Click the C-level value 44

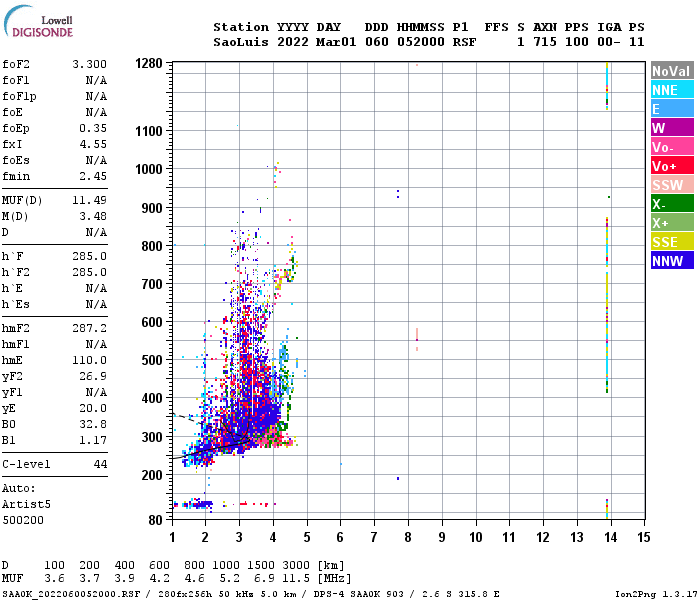[100, 464]
